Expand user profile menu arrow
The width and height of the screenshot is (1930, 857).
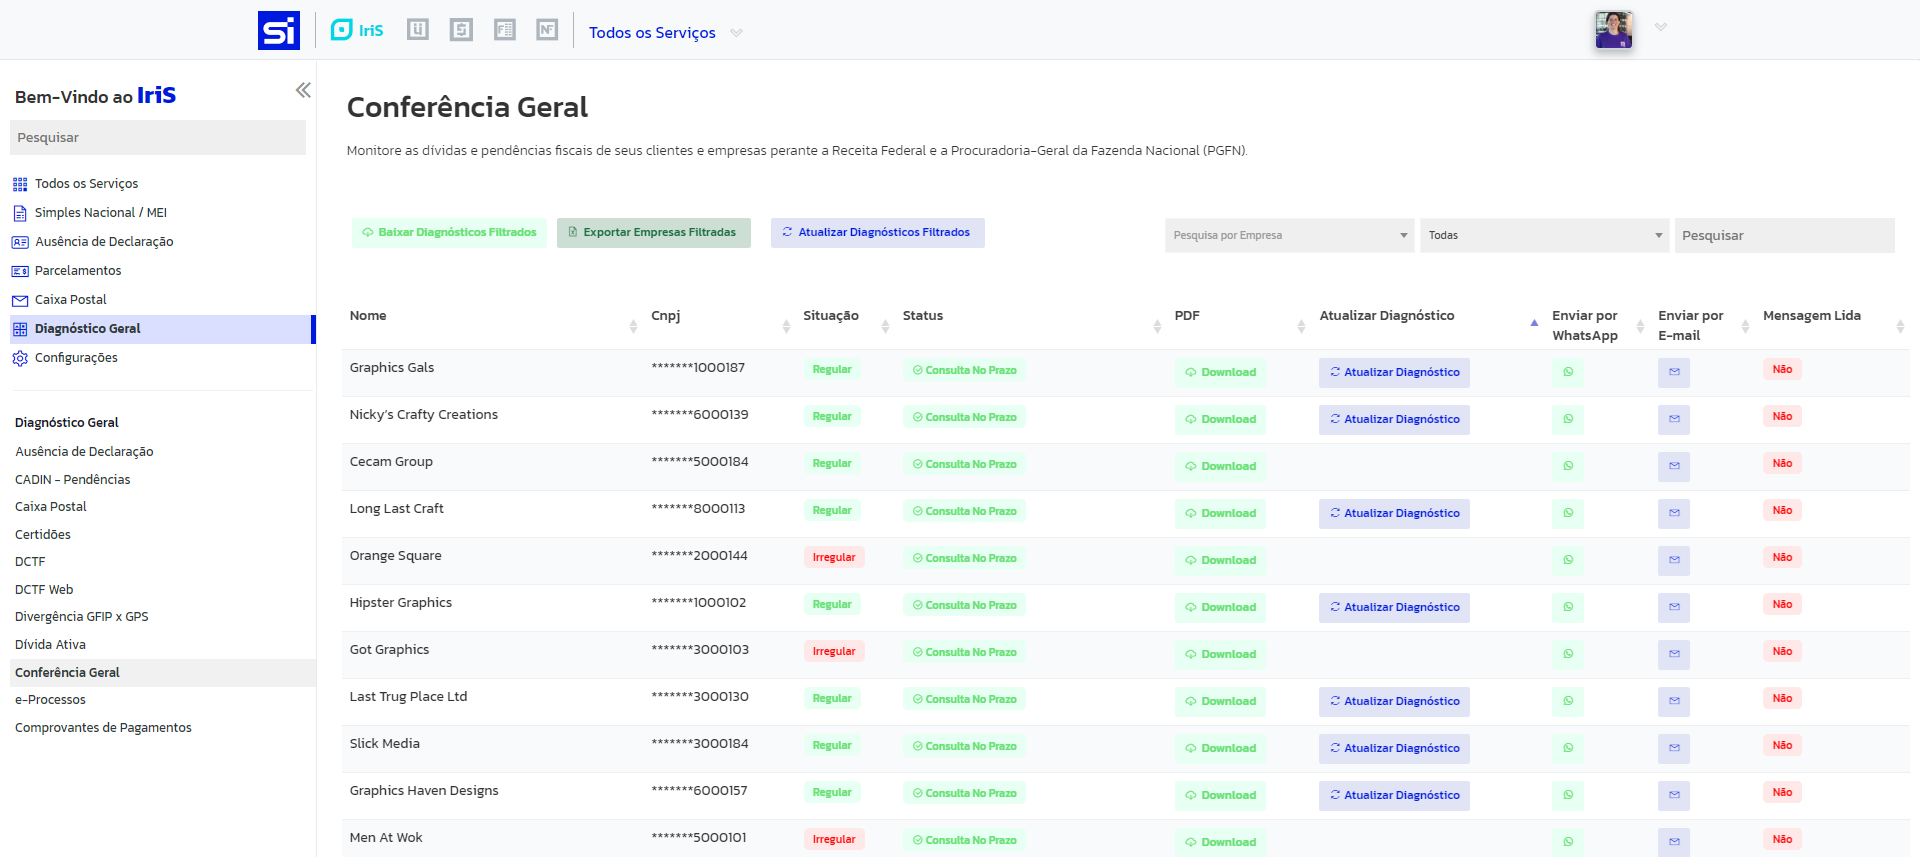point(1660,28)
